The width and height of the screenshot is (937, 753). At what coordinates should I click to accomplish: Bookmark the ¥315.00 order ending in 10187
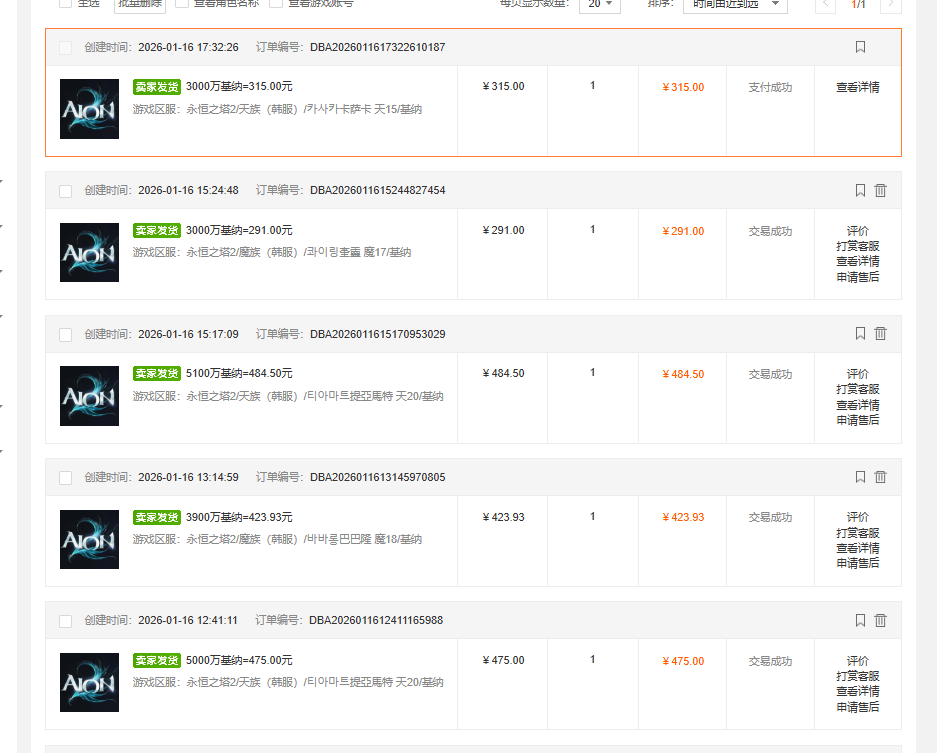(x=860, y=47)
